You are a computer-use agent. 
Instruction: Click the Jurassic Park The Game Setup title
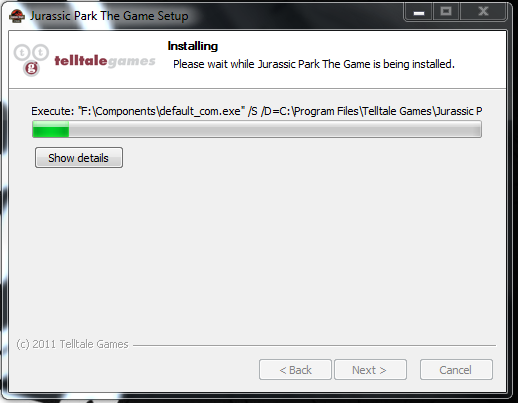109,16
